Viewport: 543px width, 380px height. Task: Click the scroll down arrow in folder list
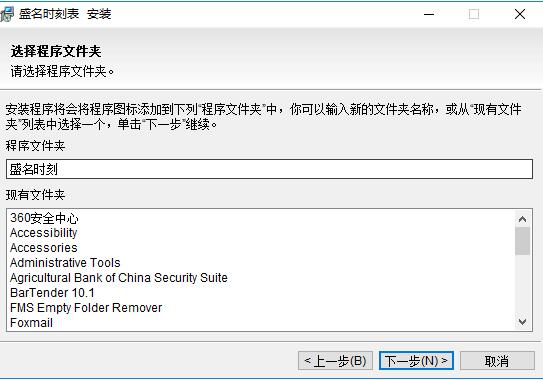[x=522, y=321]
